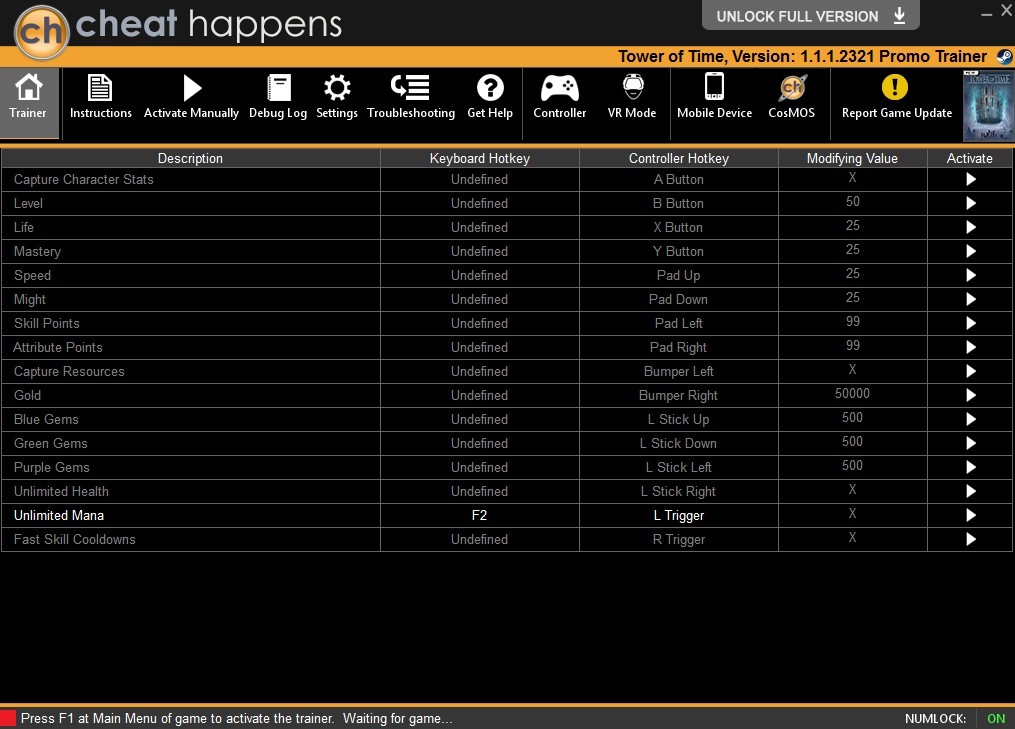Toggle Unlimited Health cheat on

tap(970, 491)
